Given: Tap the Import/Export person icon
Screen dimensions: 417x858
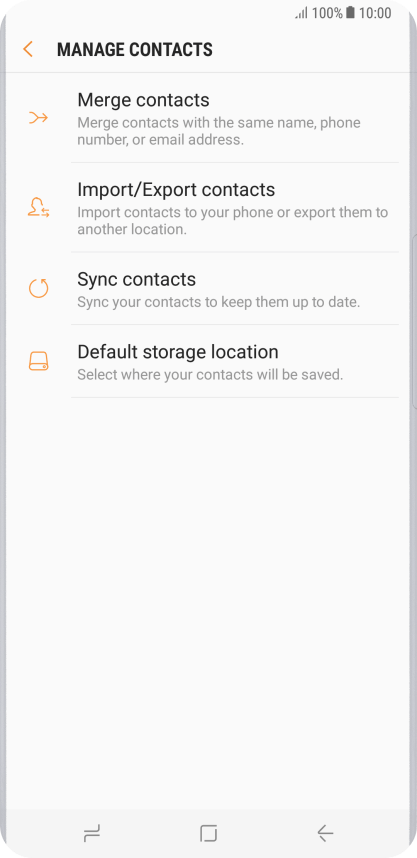Looking at the screenshot, I should pyautogui.click(x=38, y=207).
